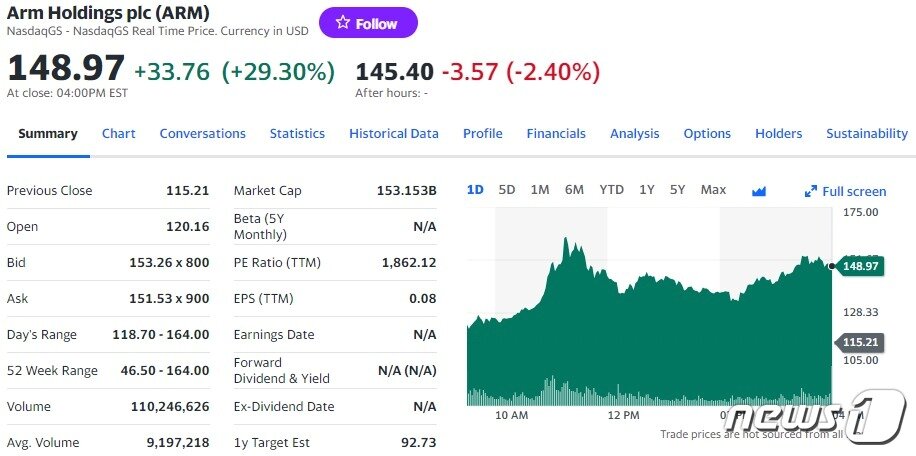The height and width of the screenshot is (456, 916).
Task: Switch to the Options tab
Action: [707, 134]
